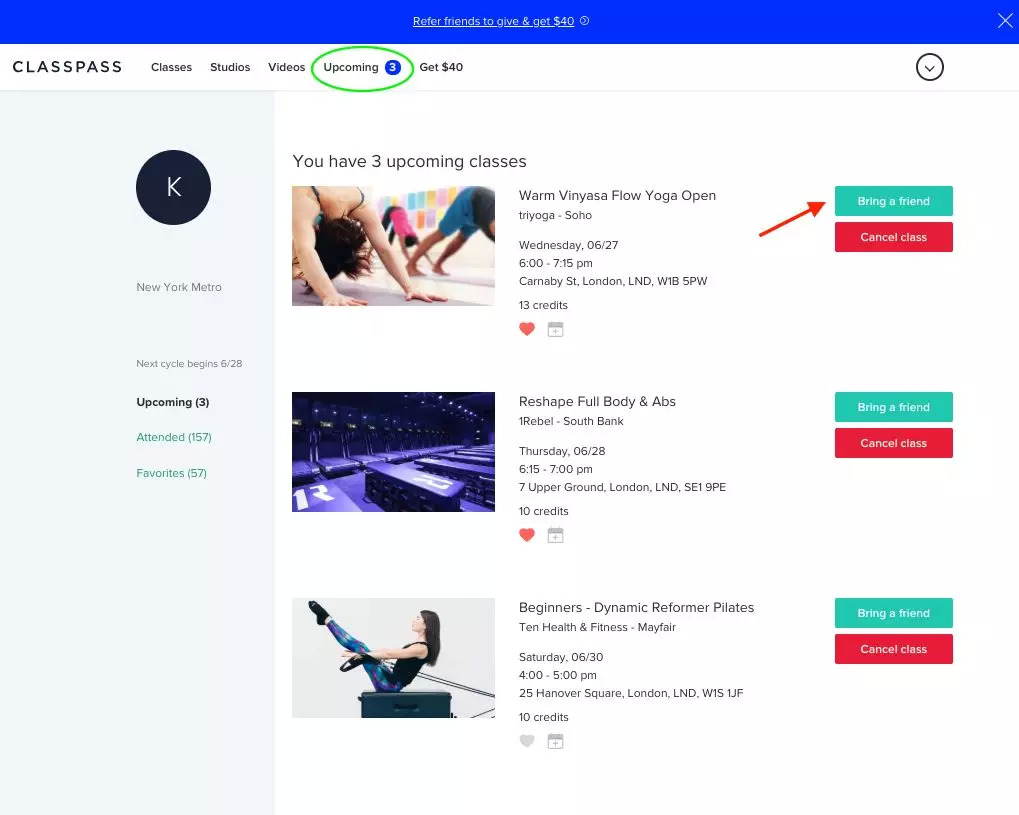This screenshot has width=1019, height=815.
Task: Open the Classes nav item
Action: pyautogui.click(x=172, y=67)
